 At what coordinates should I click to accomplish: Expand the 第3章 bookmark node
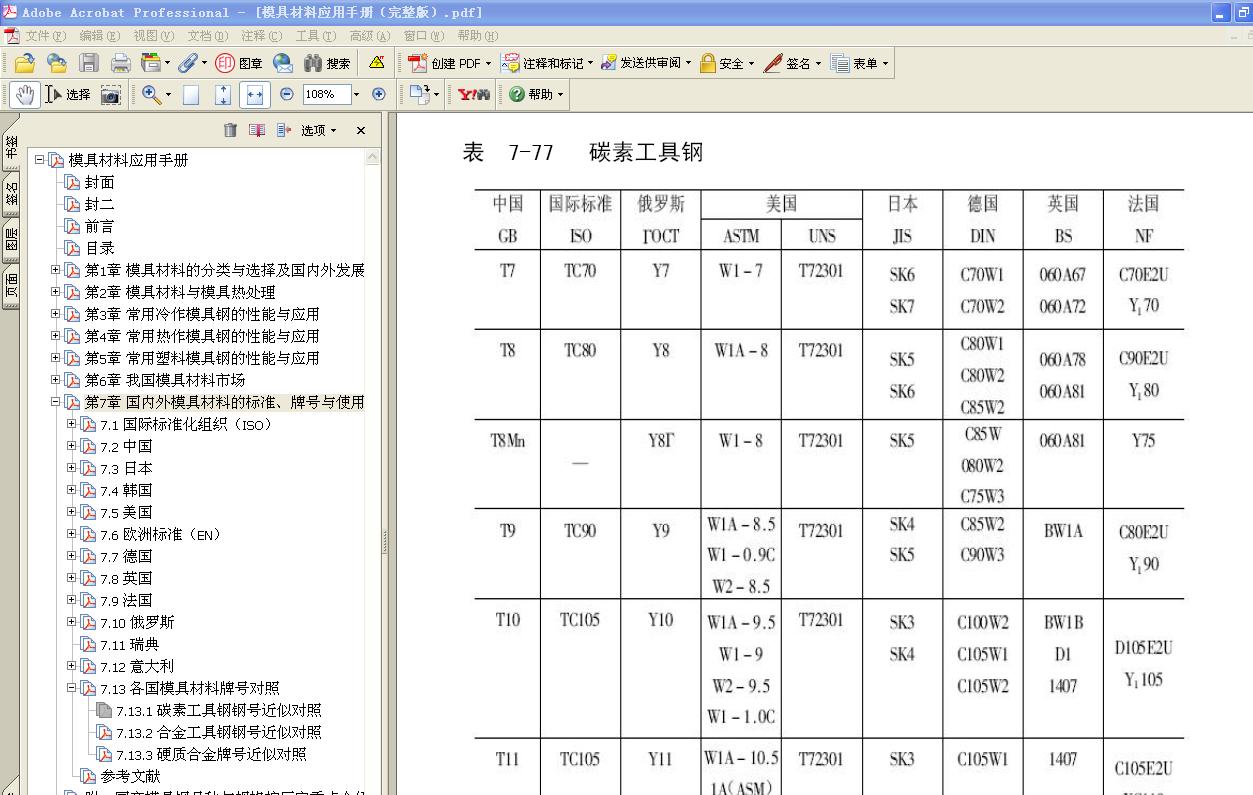[56, 314]
